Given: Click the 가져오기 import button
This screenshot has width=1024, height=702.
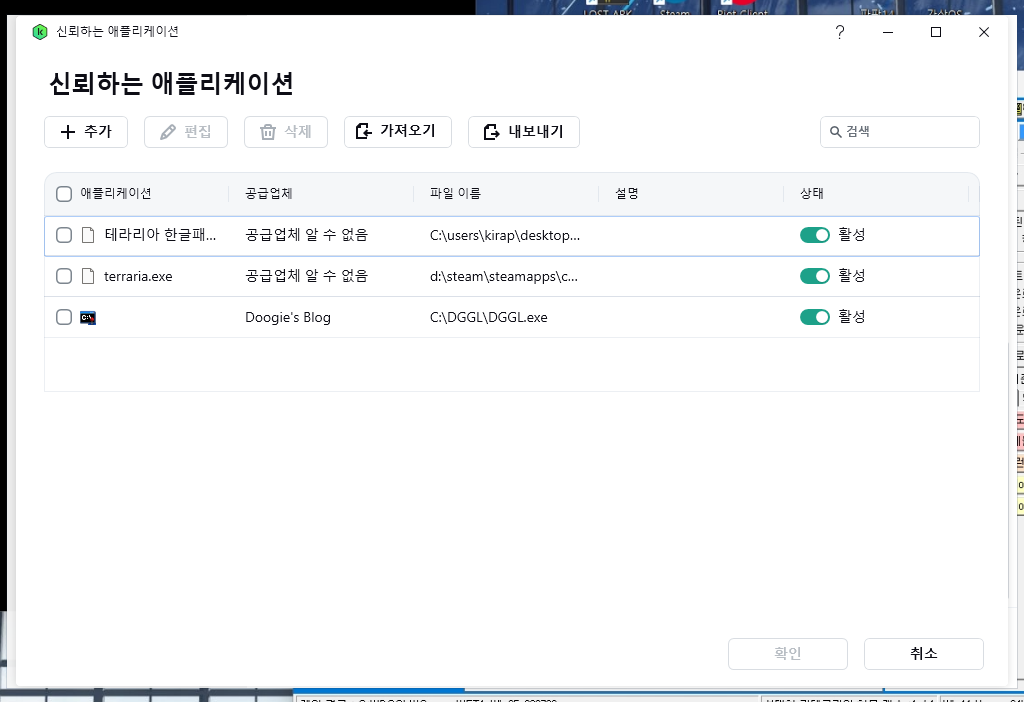Looking at the screenshot, I should pyautogui.click(x=398, y=132).
